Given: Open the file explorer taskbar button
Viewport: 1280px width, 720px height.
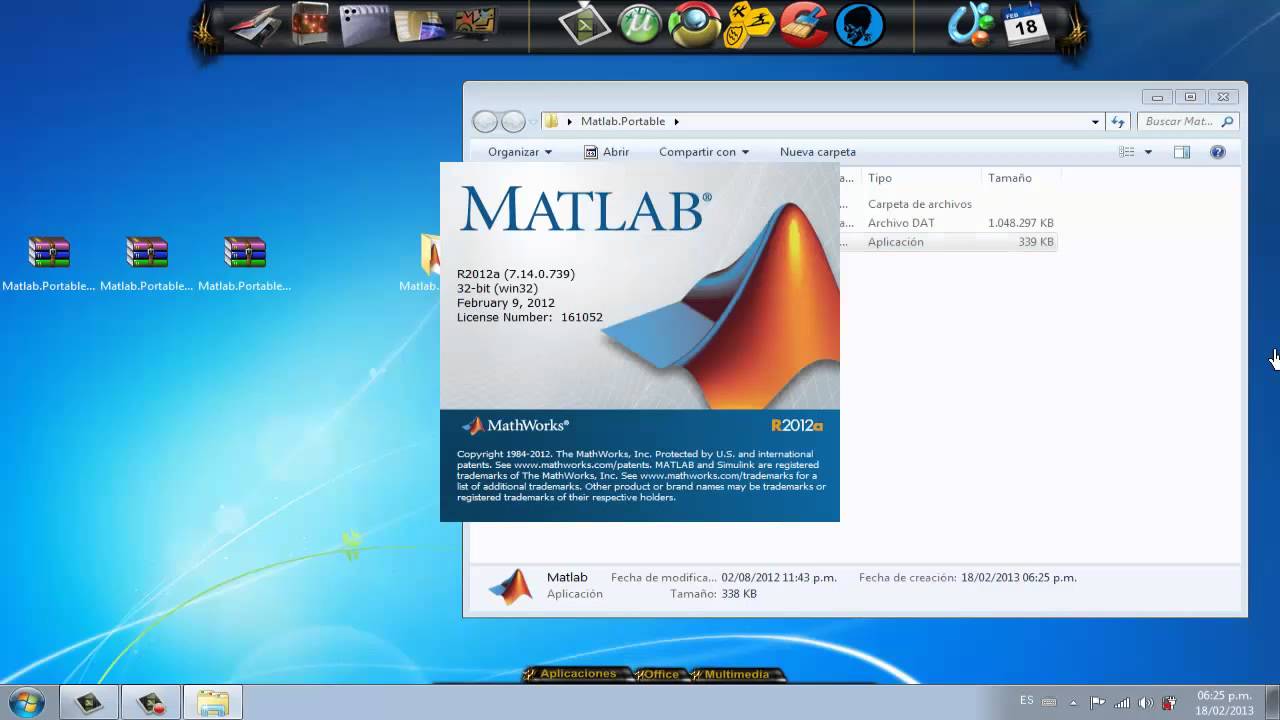Looking at the screenshot, I should tap(212, 702).
